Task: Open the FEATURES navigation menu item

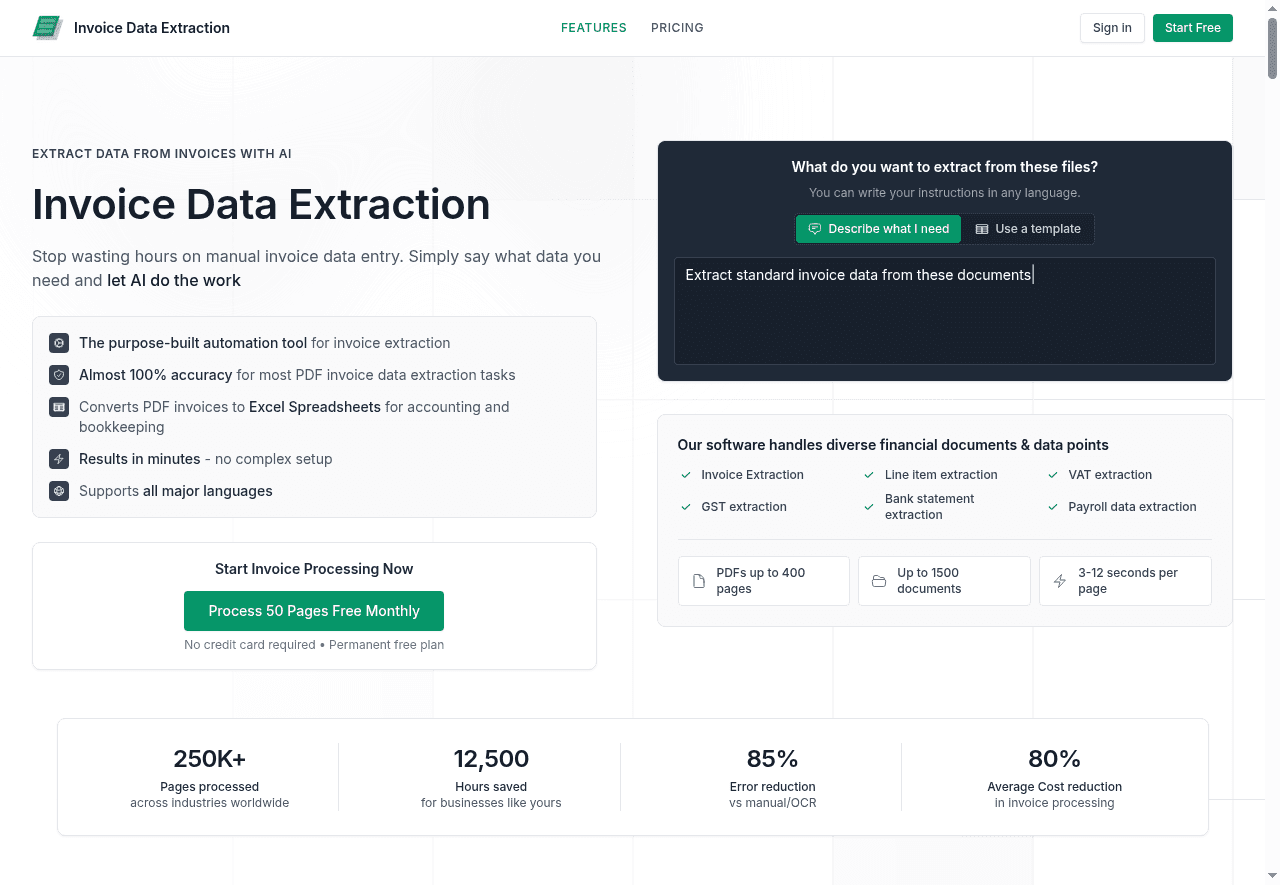Action: (593, 28)
